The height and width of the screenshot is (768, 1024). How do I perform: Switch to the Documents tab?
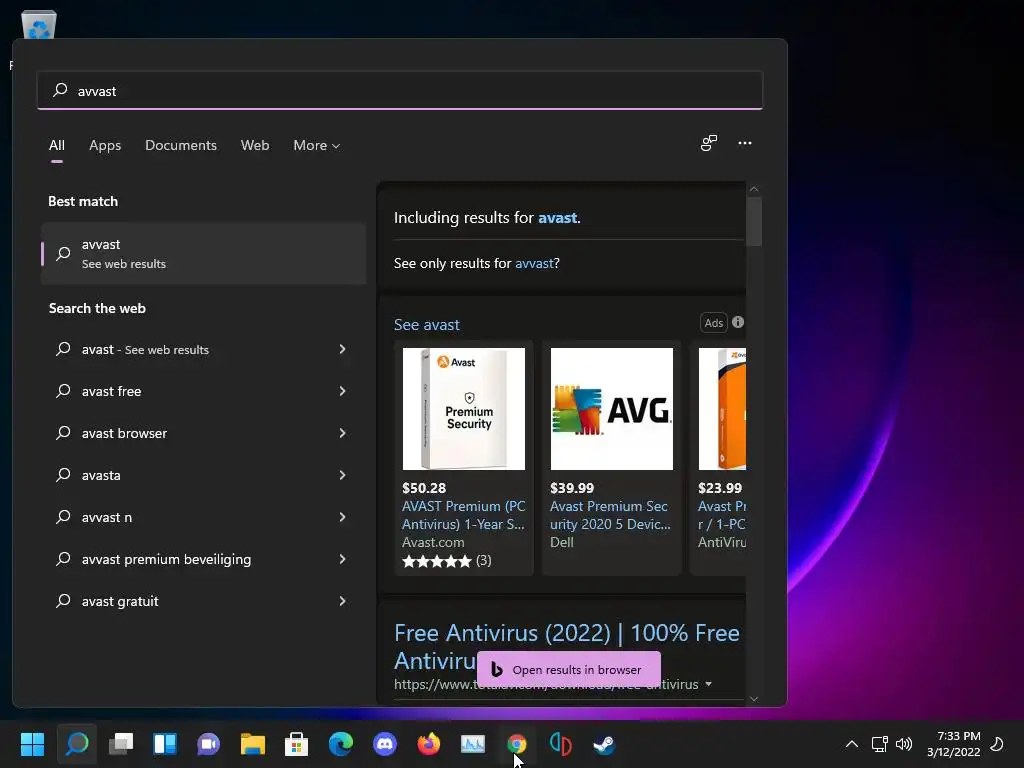[181, 146]
